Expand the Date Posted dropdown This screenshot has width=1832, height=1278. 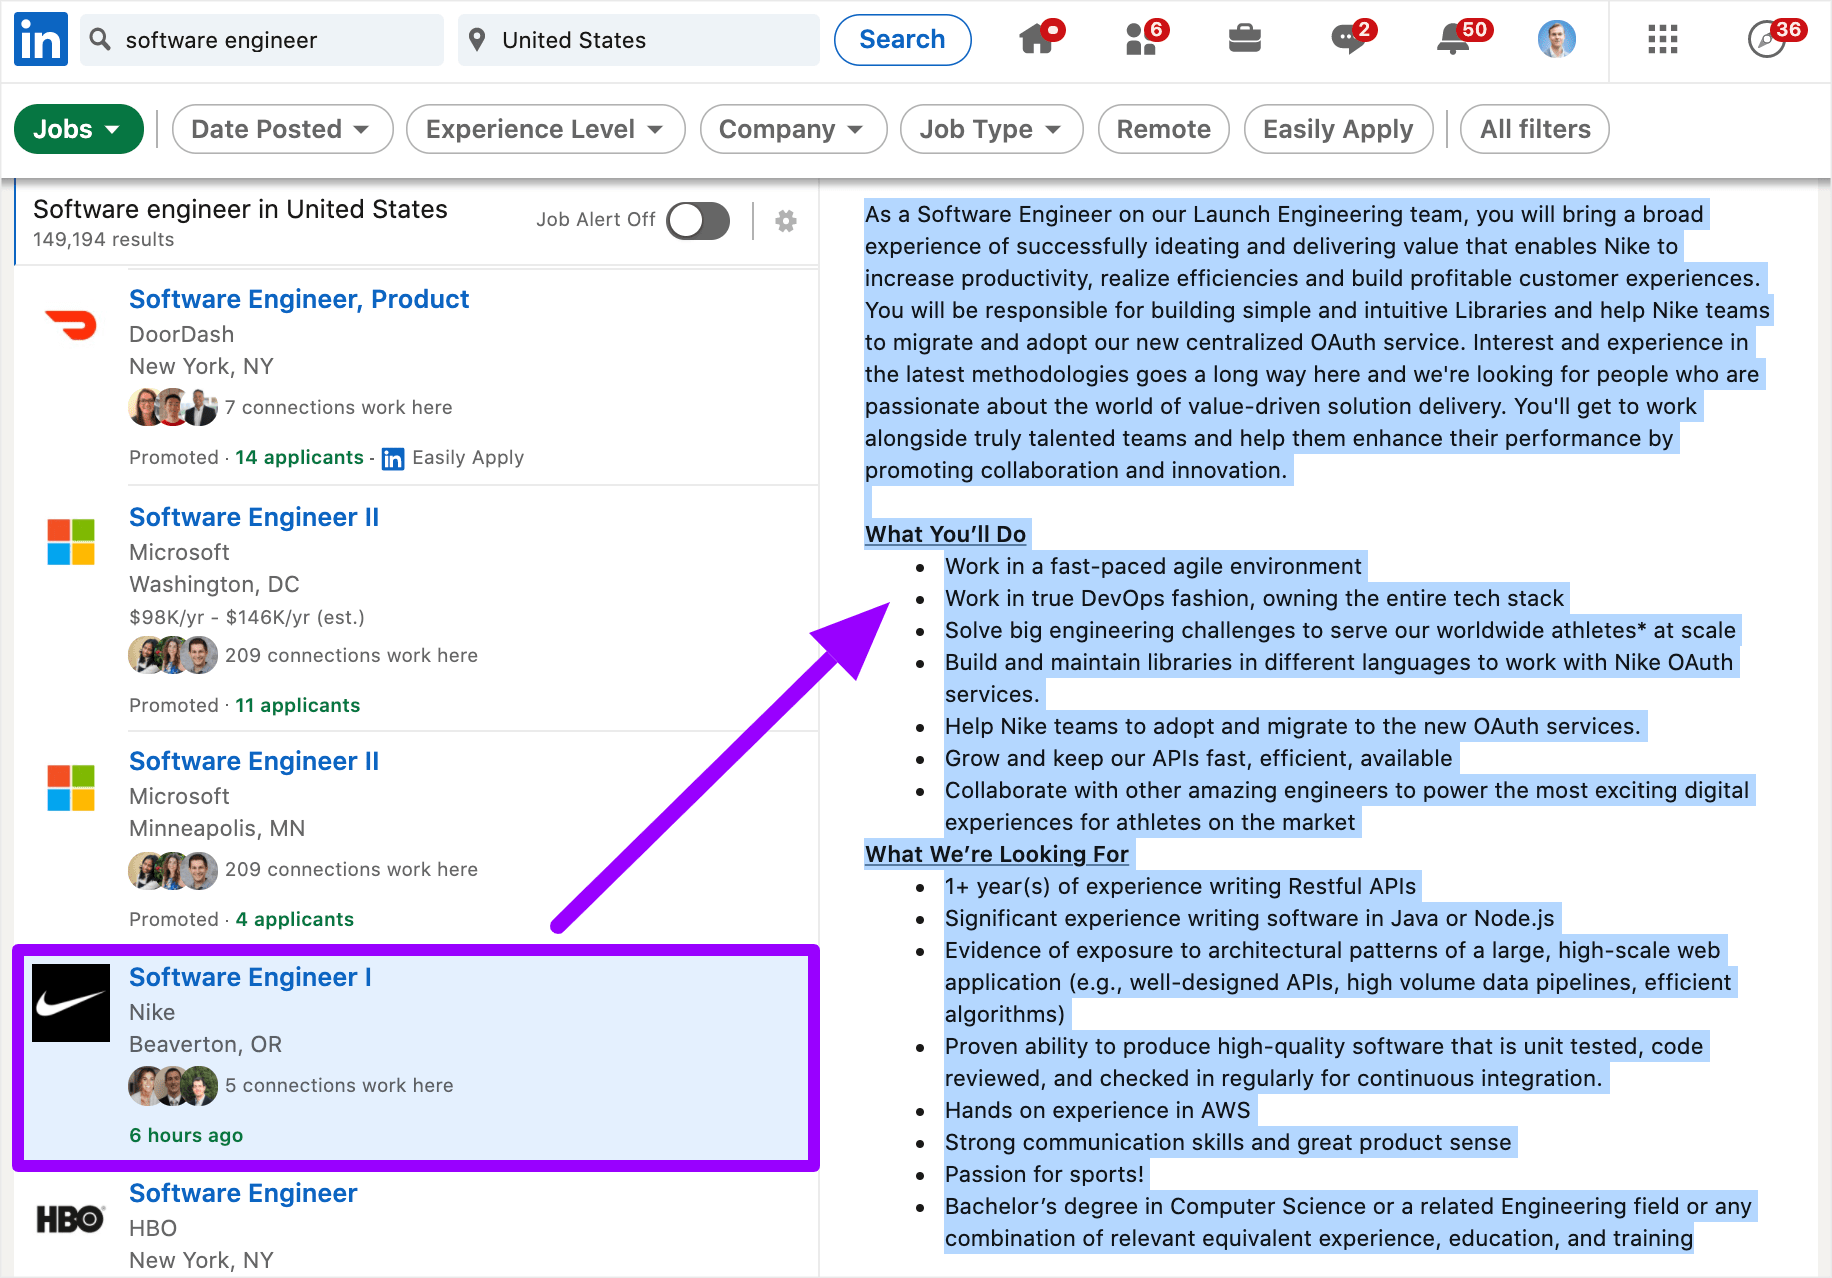[281, 129]
